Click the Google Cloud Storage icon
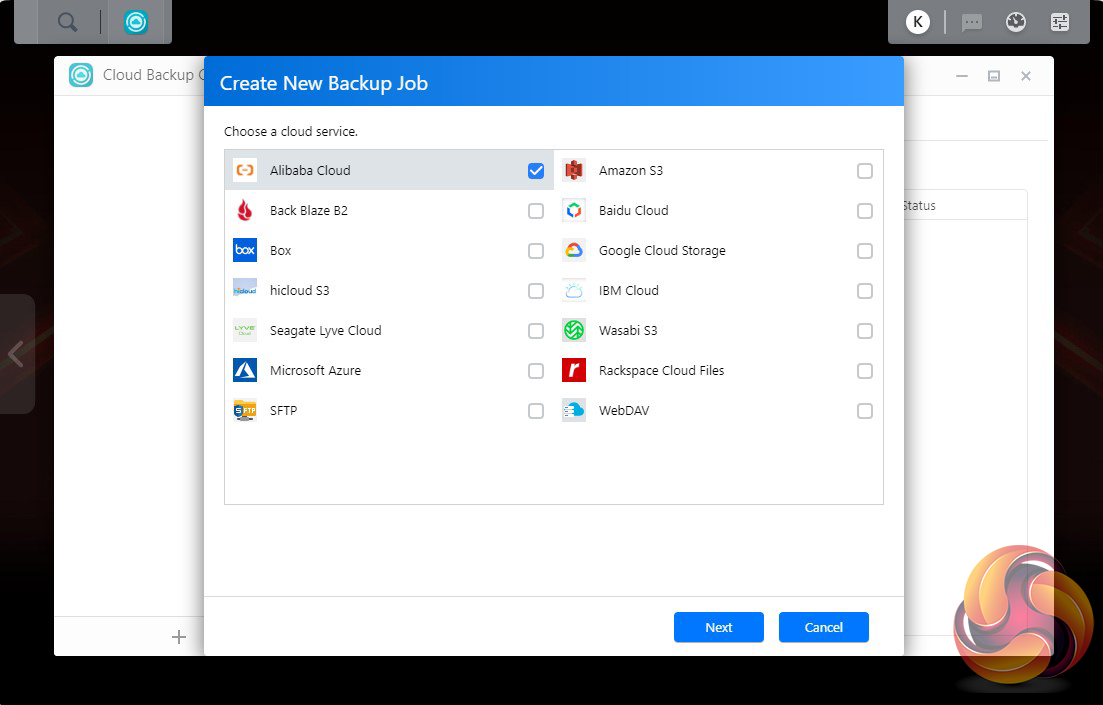 tap(573, 250)
